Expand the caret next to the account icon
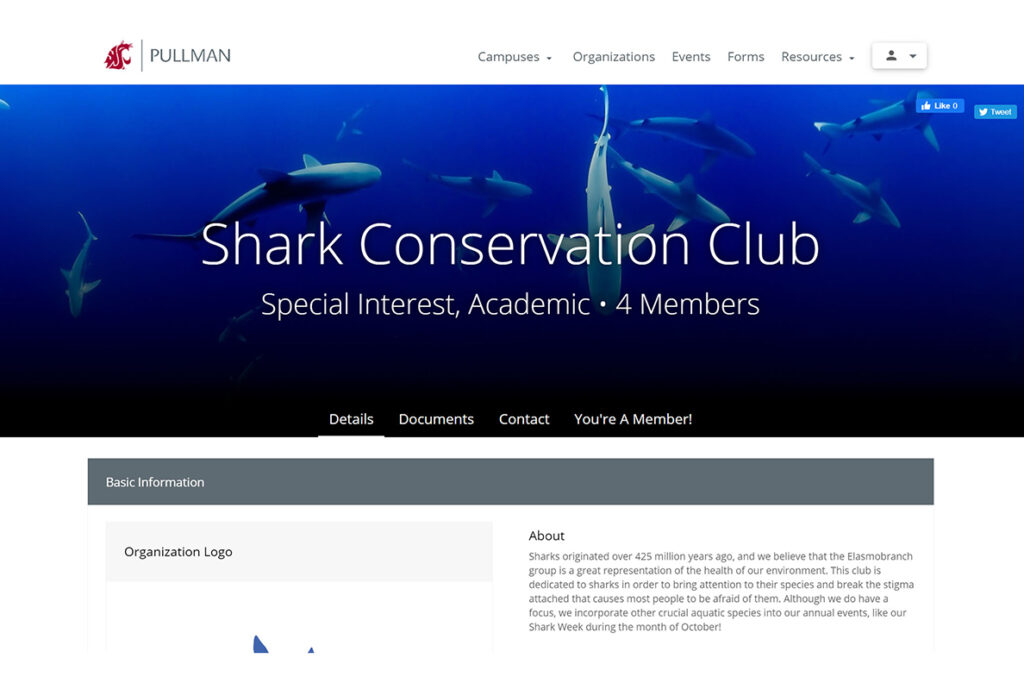Screen dimensions: 1024x683 click(911, 56)
